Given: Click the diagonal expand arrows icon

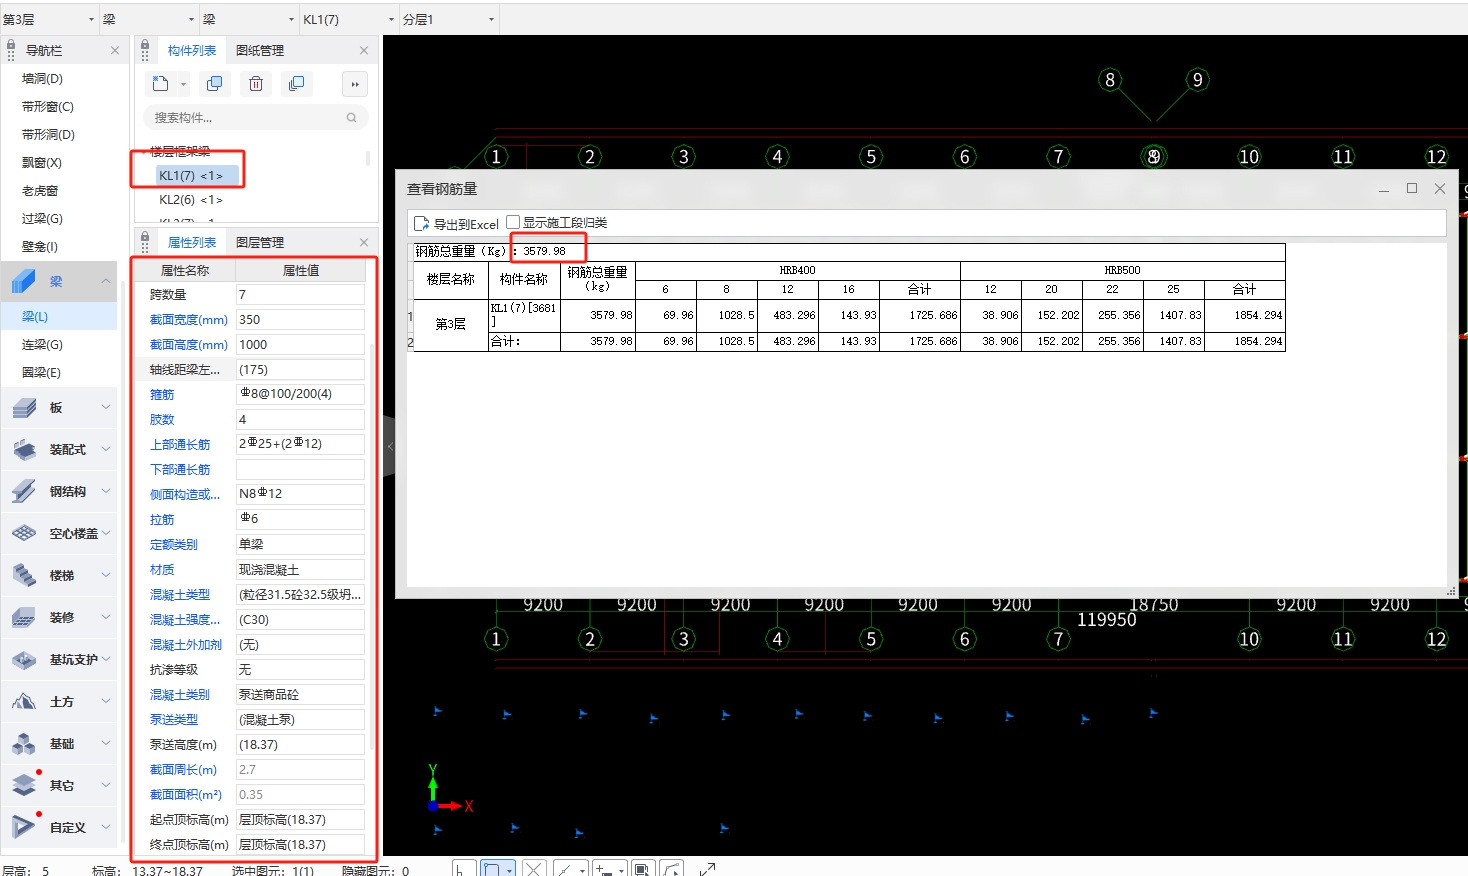Looking at the screenshot, I should click(x=707, y=869).
